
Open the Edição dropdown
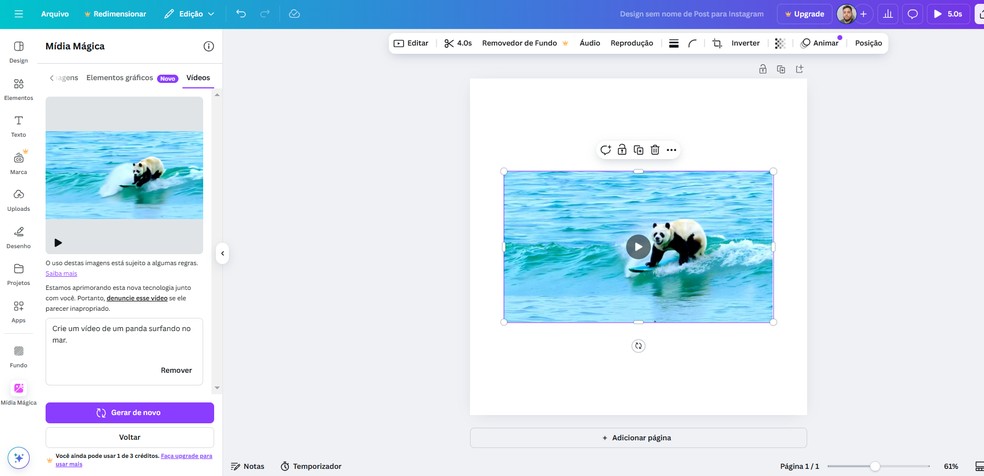[x=189, y=14]
